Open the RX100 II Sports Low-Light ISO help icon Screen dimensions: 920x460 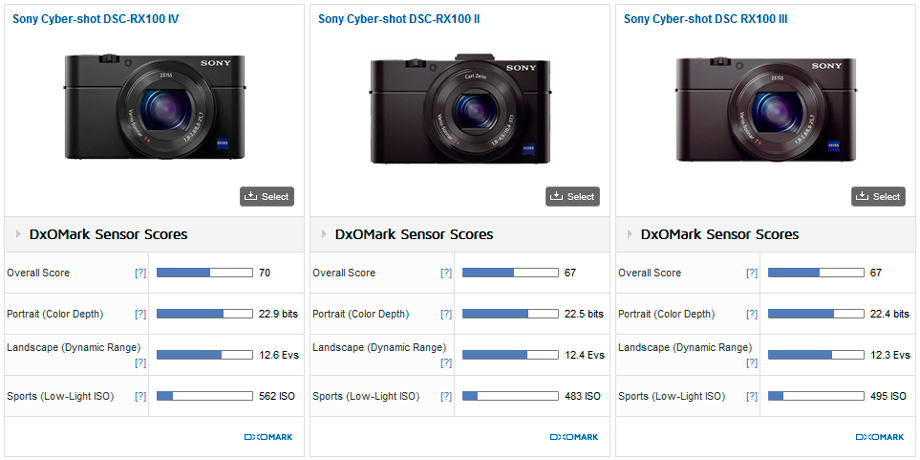[446, 397]
